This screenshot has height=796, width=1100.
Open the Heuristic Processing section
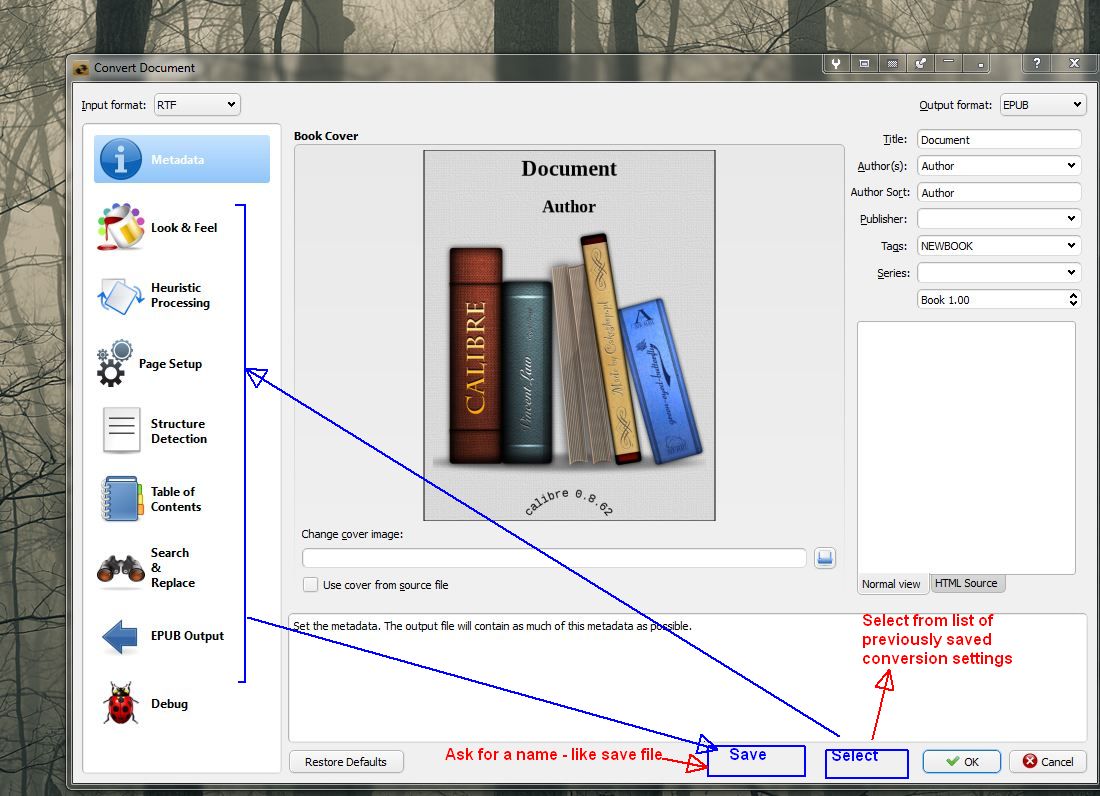(154, 295)
